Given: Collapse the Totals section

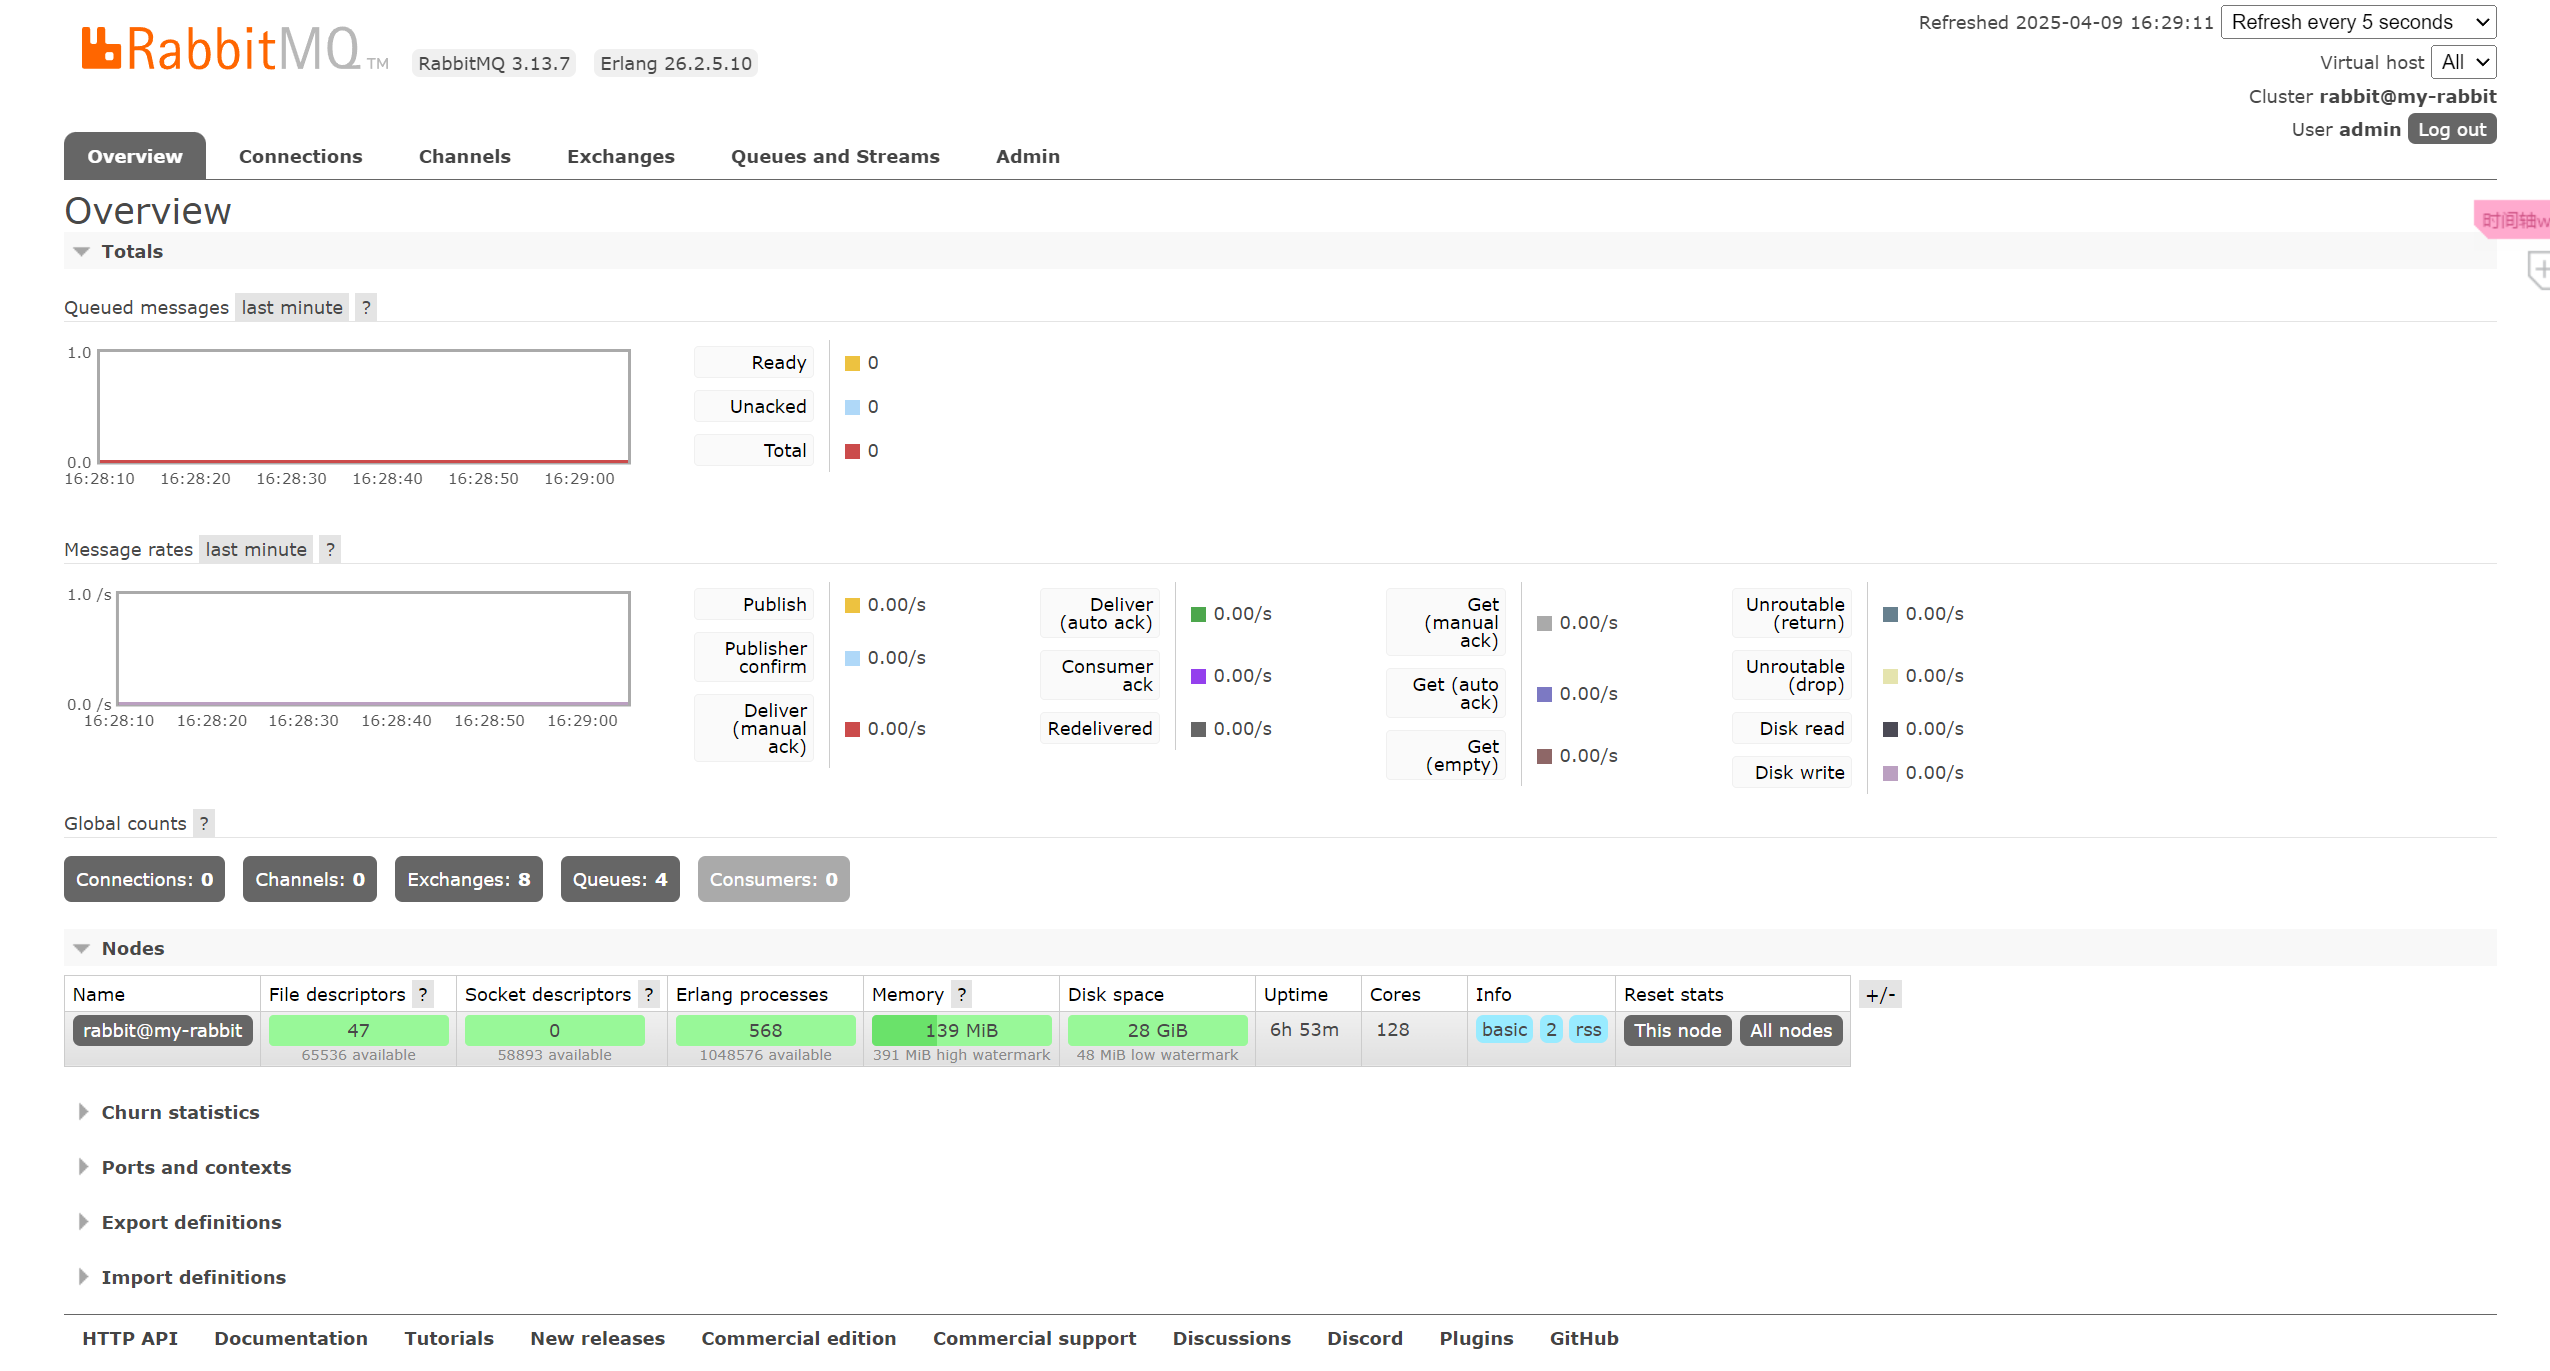Looking at the screenshot, I should pyautogui.click(x=131, y=252).
